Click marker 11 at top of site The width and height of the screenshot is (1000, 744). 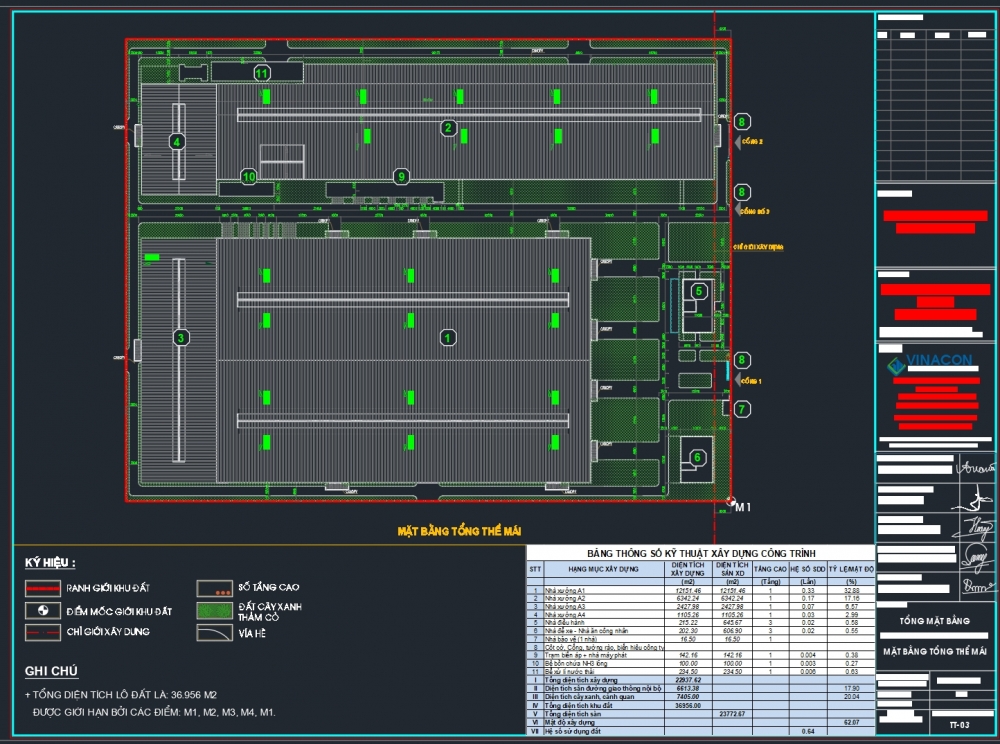pyautogui.click(x=262, y=73)
